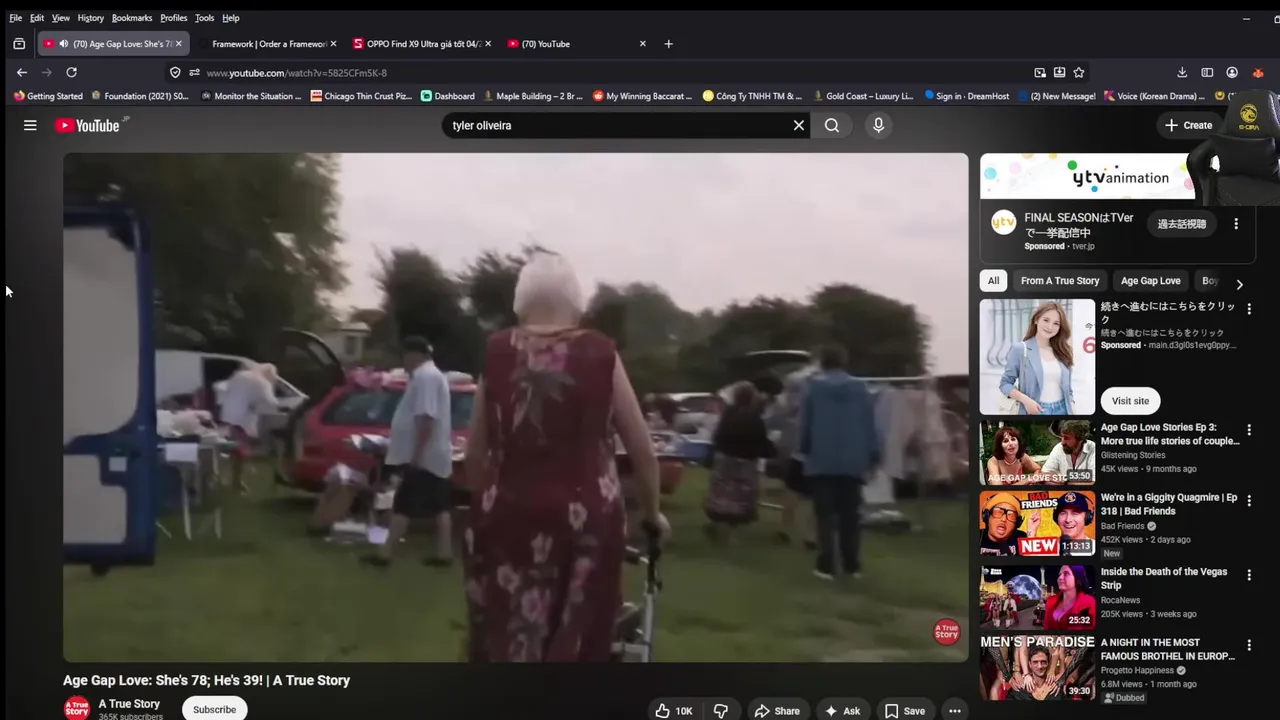Click the Create button

[x=1189, y=125]
